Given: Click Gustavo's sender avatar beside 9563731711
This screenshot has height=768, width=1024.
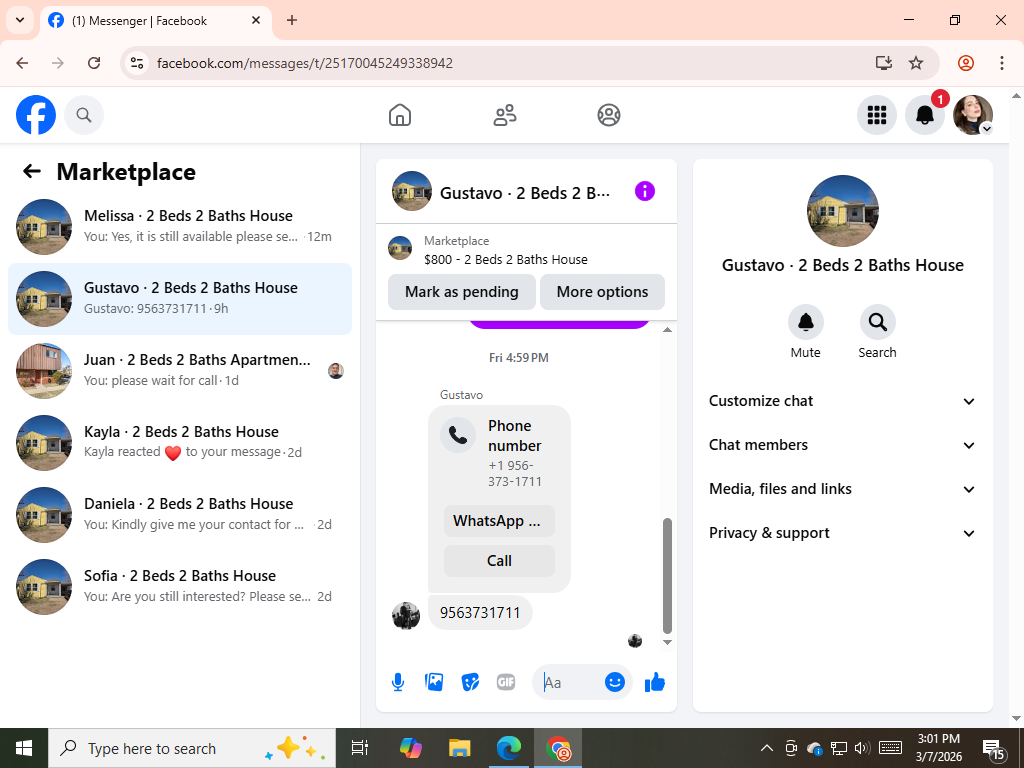Looking at the screenshot, I should (x=406, y=615).
